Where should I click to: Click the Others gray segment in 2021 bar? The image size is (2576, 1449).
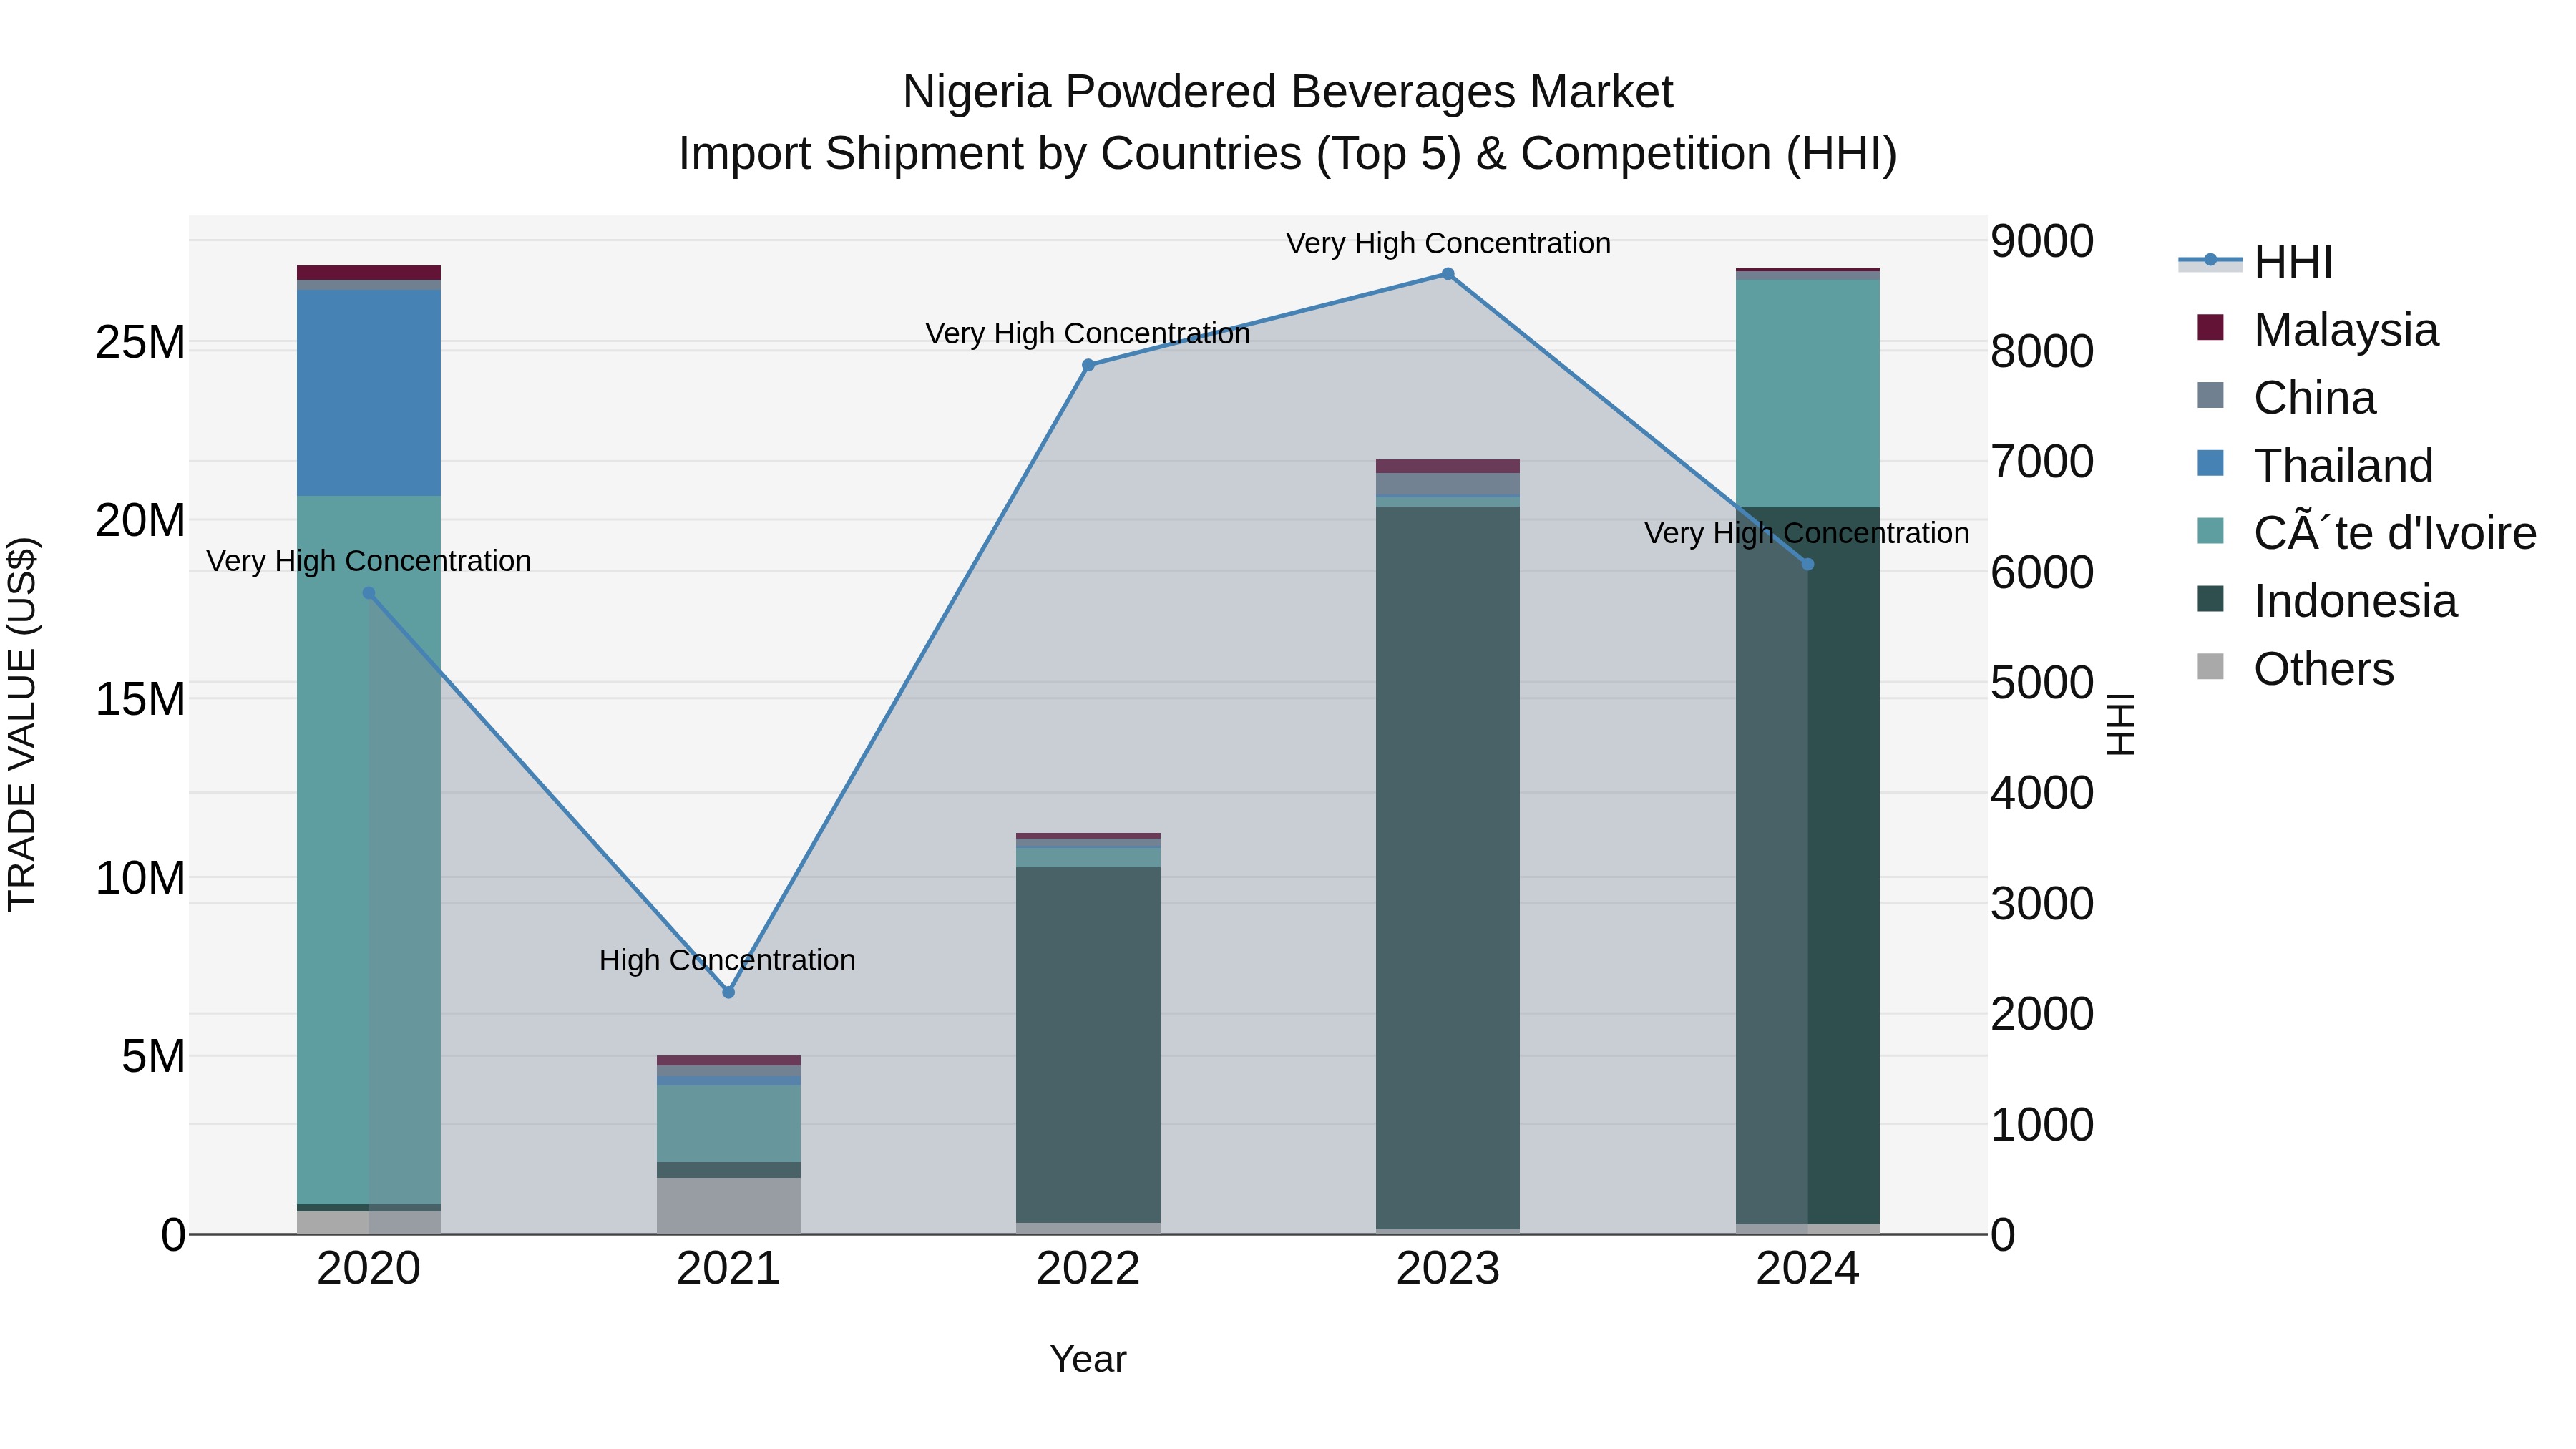coord(728,1206)
